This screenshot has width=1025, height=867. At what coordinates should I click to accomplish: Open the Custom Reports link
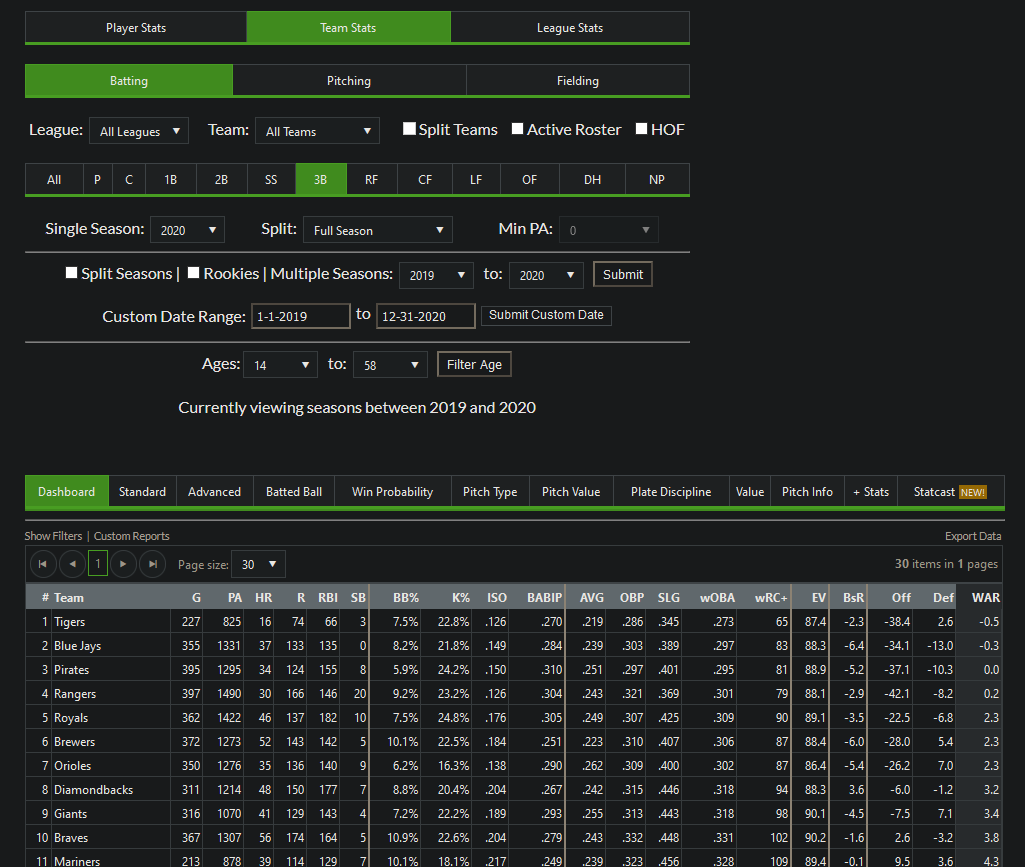(131, 536)
